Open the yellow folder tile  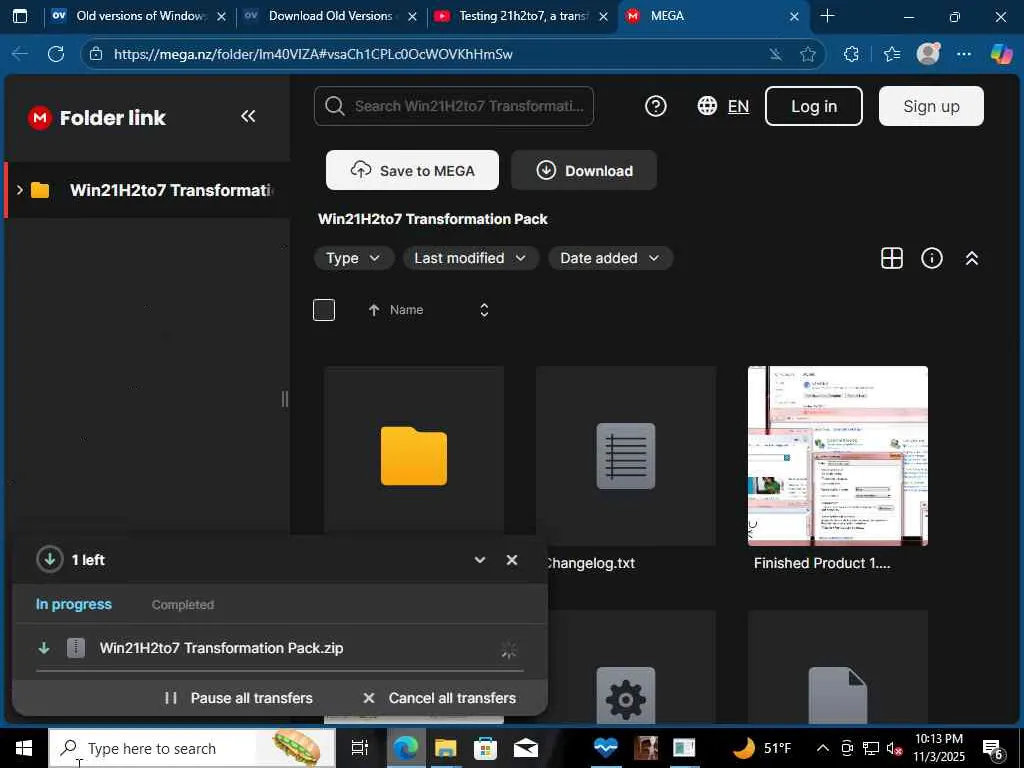tap(414, 456)
